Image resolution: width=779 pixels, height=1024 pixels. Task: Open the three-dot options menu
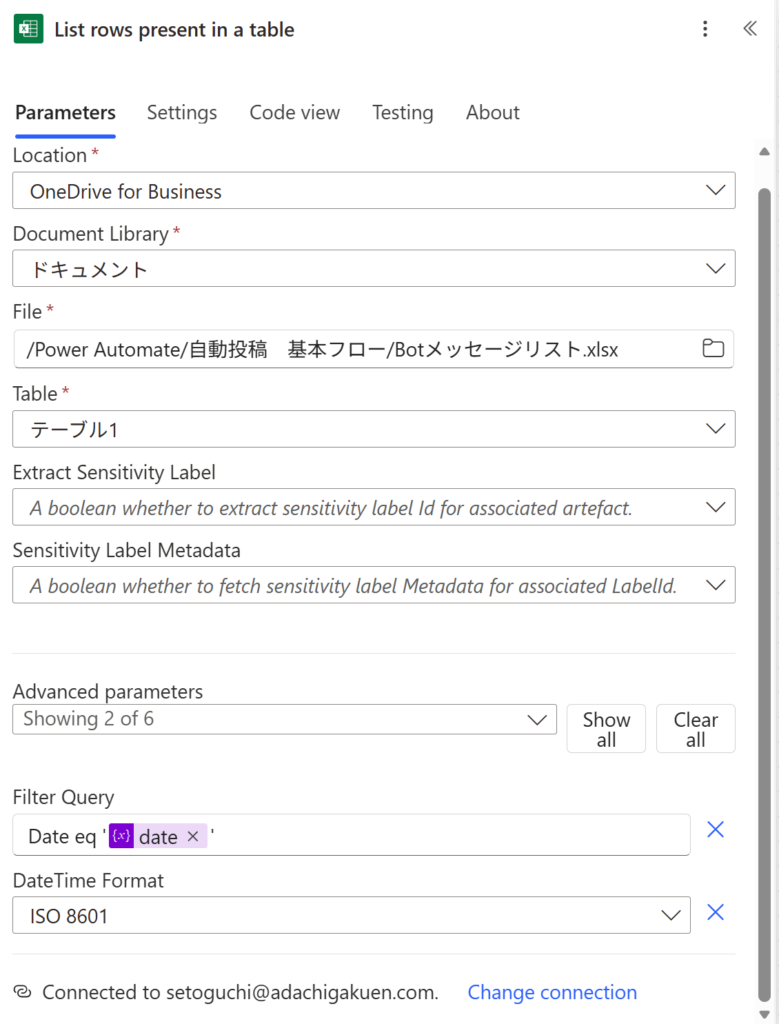pyautogui.click(x=706, y=29)
